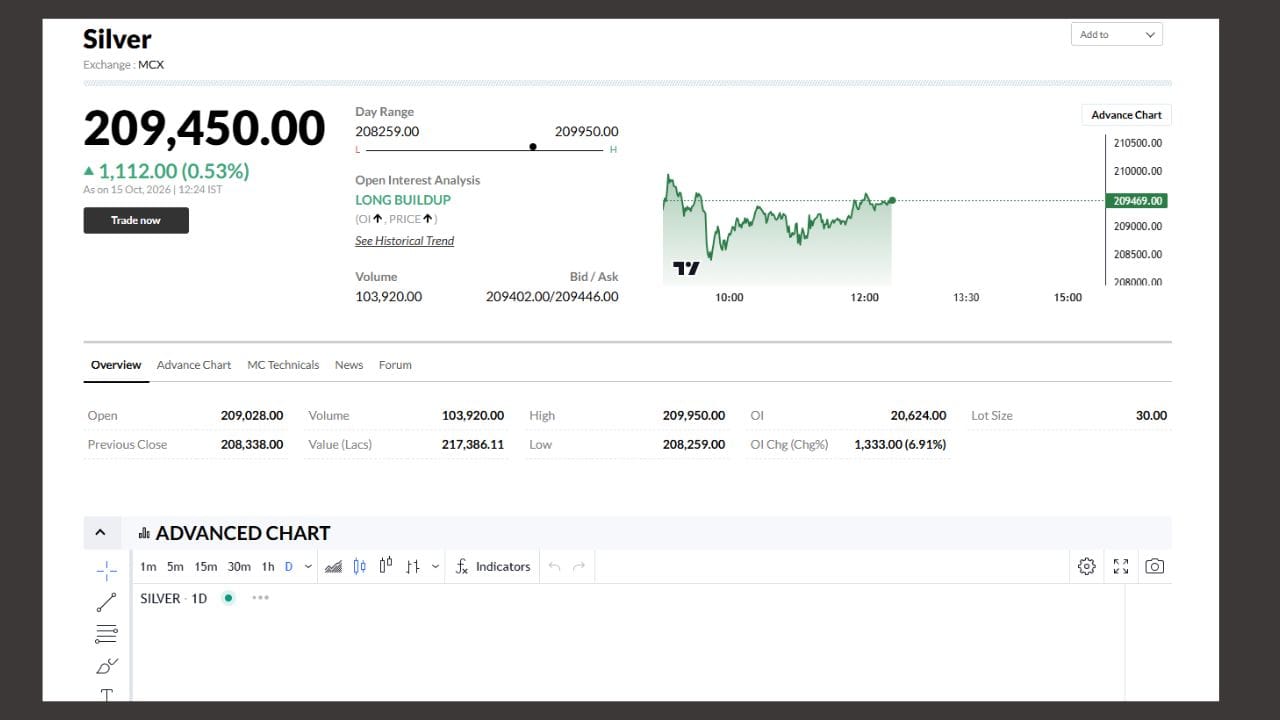Expand the chart style dropdown arrow
Screen dimensions: 1280x720
(435, 567)
